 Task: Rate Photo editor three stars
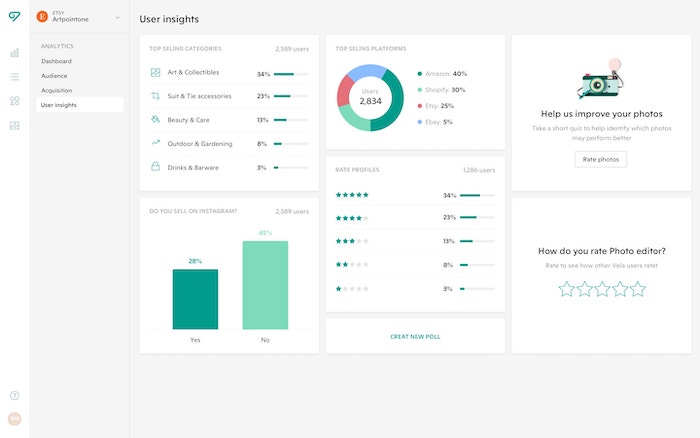point(602,289)
